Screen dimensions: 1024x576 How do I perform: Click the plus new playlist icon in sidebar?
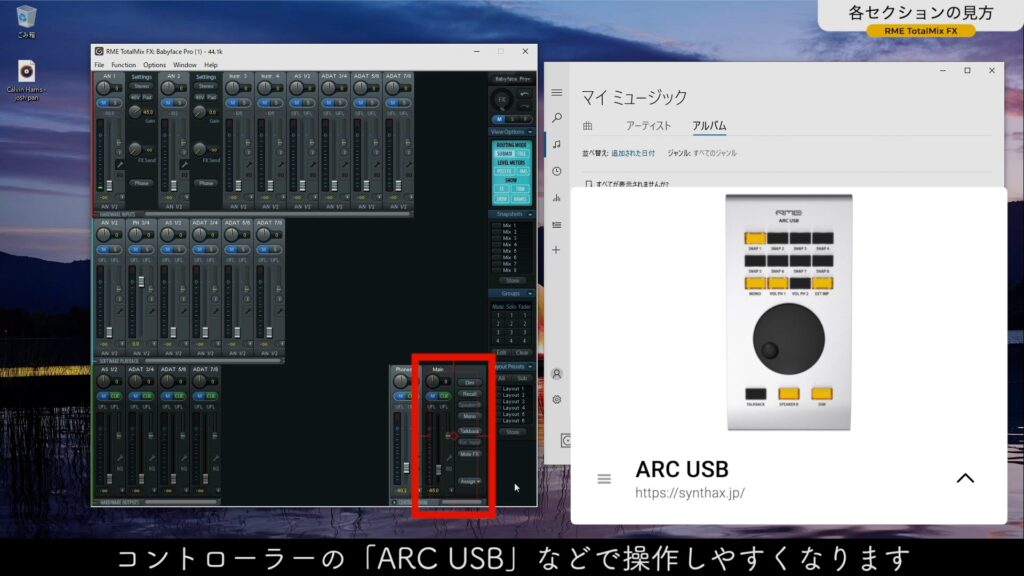[556, 250]
